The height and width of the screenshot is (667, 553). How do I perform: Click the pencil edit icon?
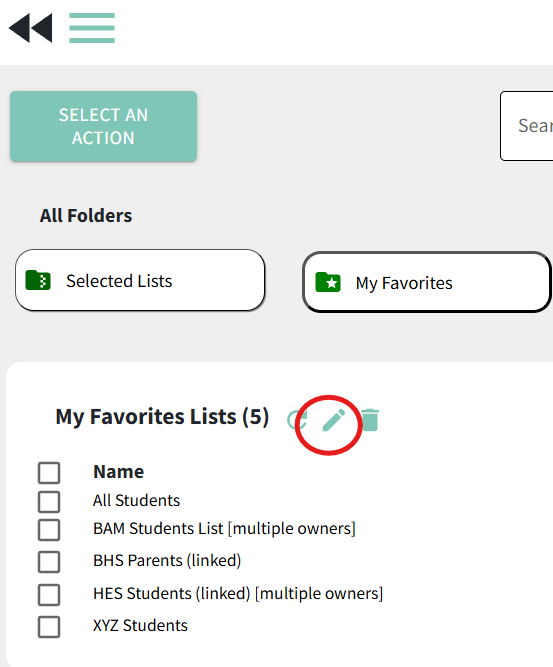334,420
